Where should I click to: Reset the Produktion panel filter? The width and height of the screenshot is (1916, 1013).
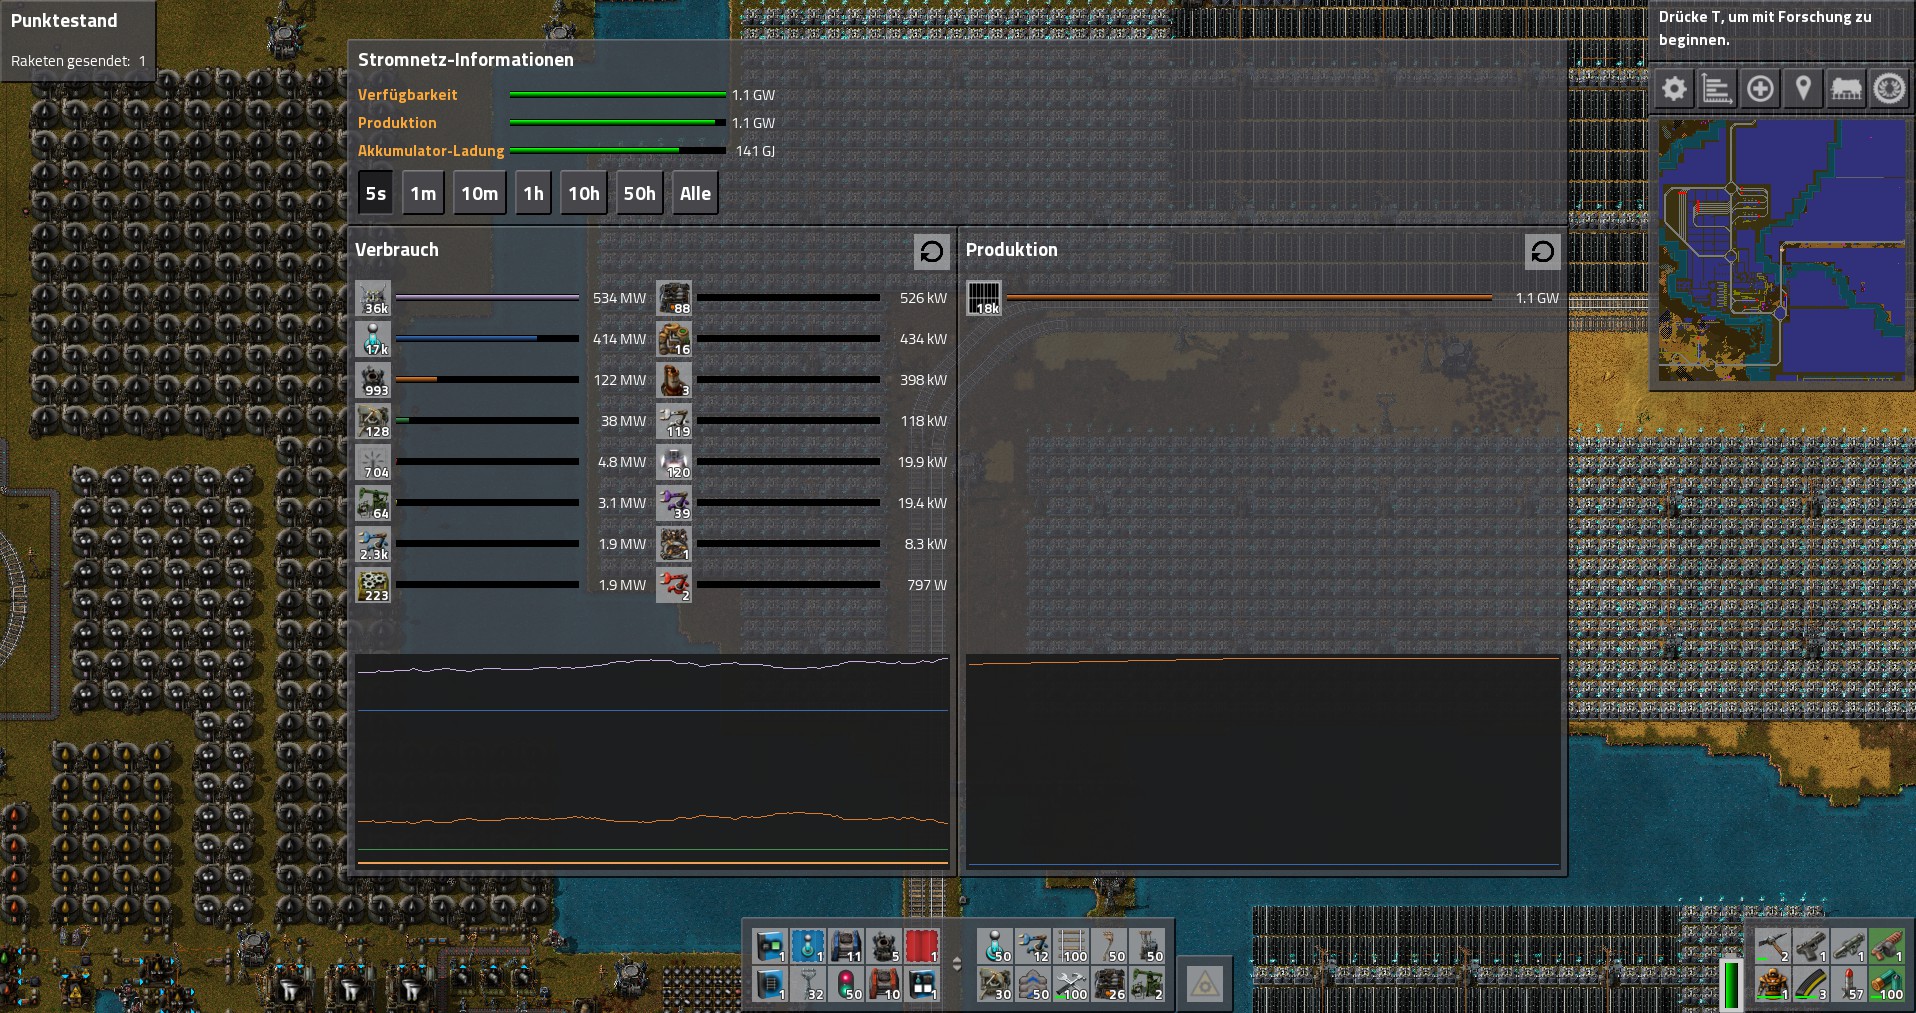click(1542, 252)
